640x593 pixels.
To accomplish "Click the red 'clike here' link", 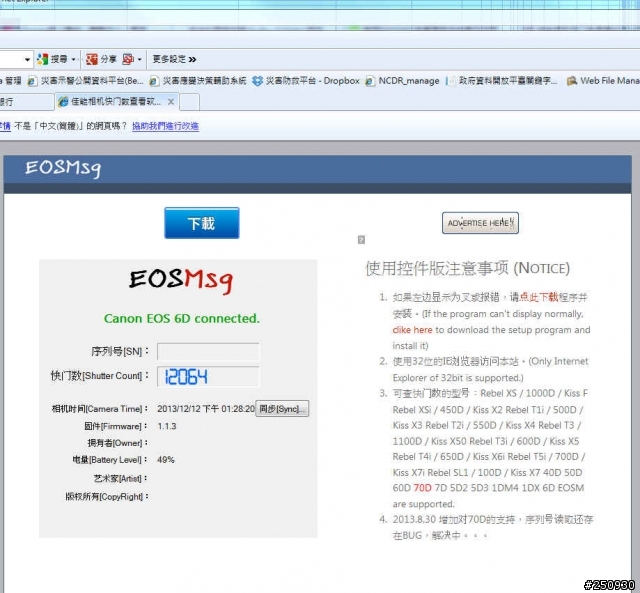I will [412, 330].
